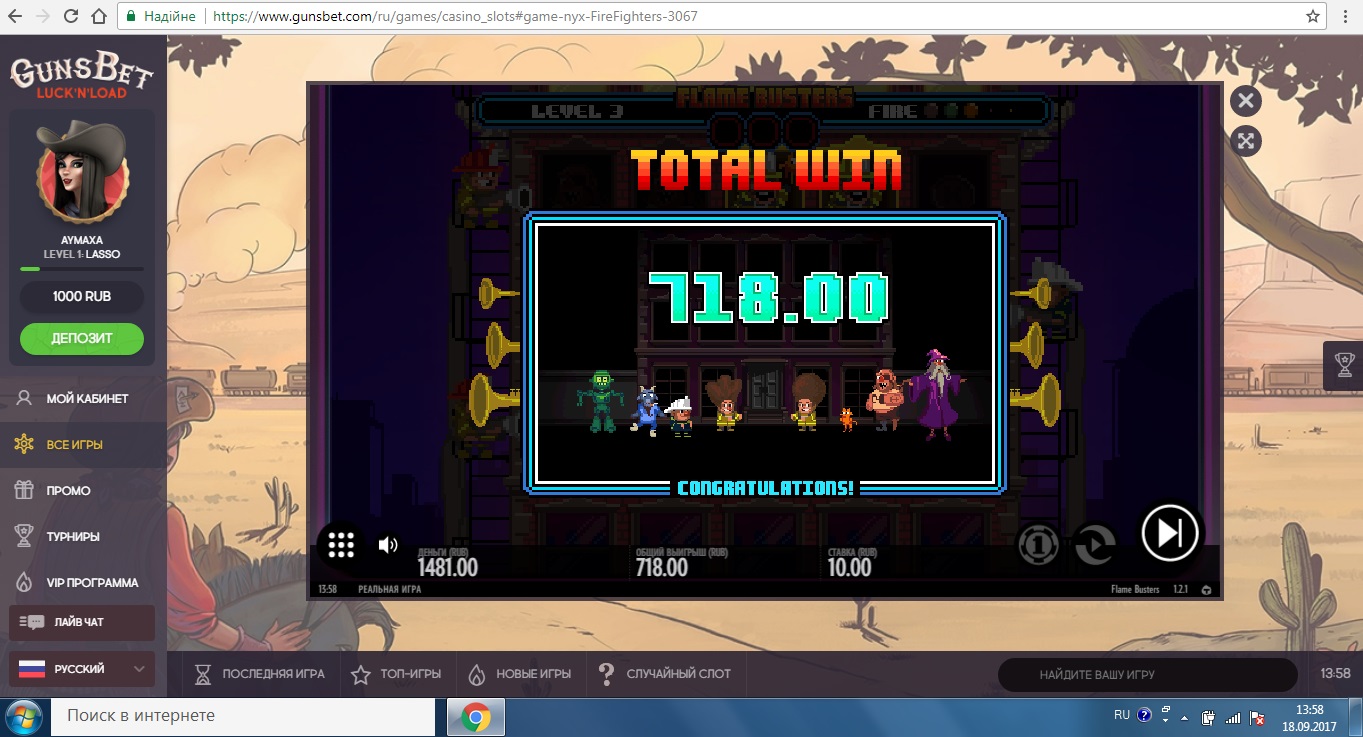Click the TOTAL WIN 718.00 amount
Viewport: 1363px width, 737px height.
point(768,296)
